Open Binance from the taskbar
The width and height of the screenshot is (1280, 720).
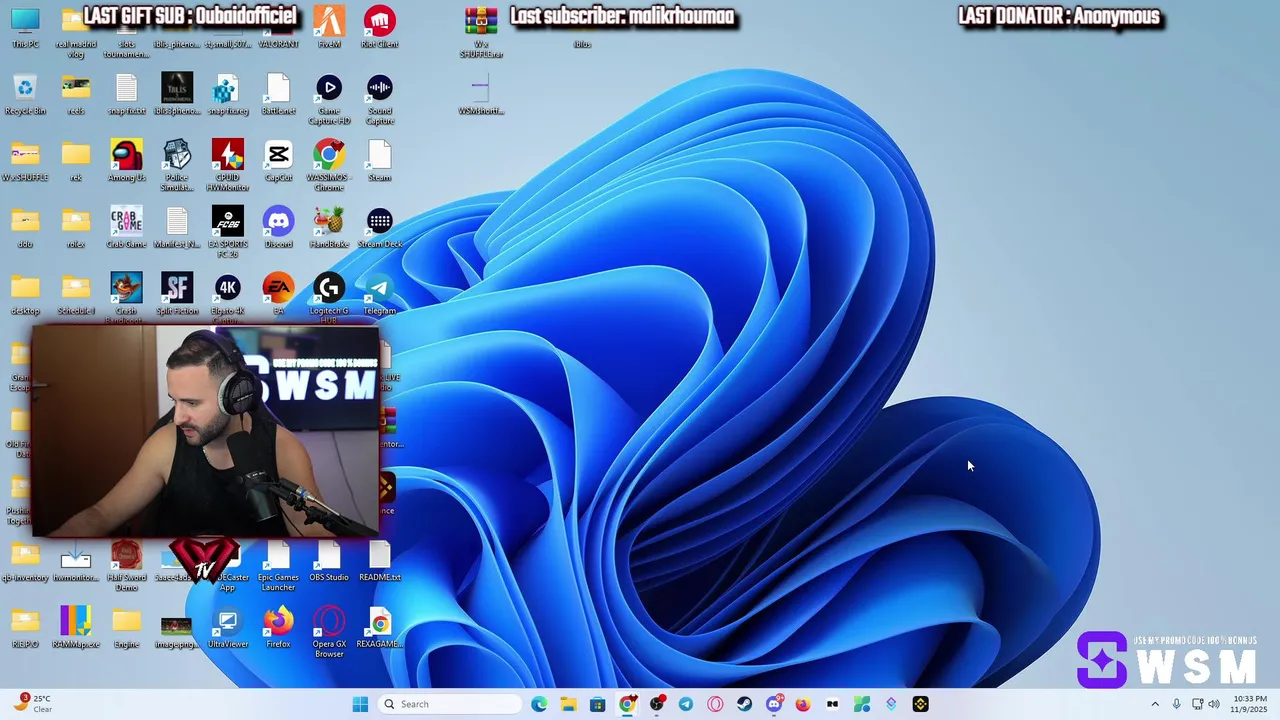(x=920, y=704)
